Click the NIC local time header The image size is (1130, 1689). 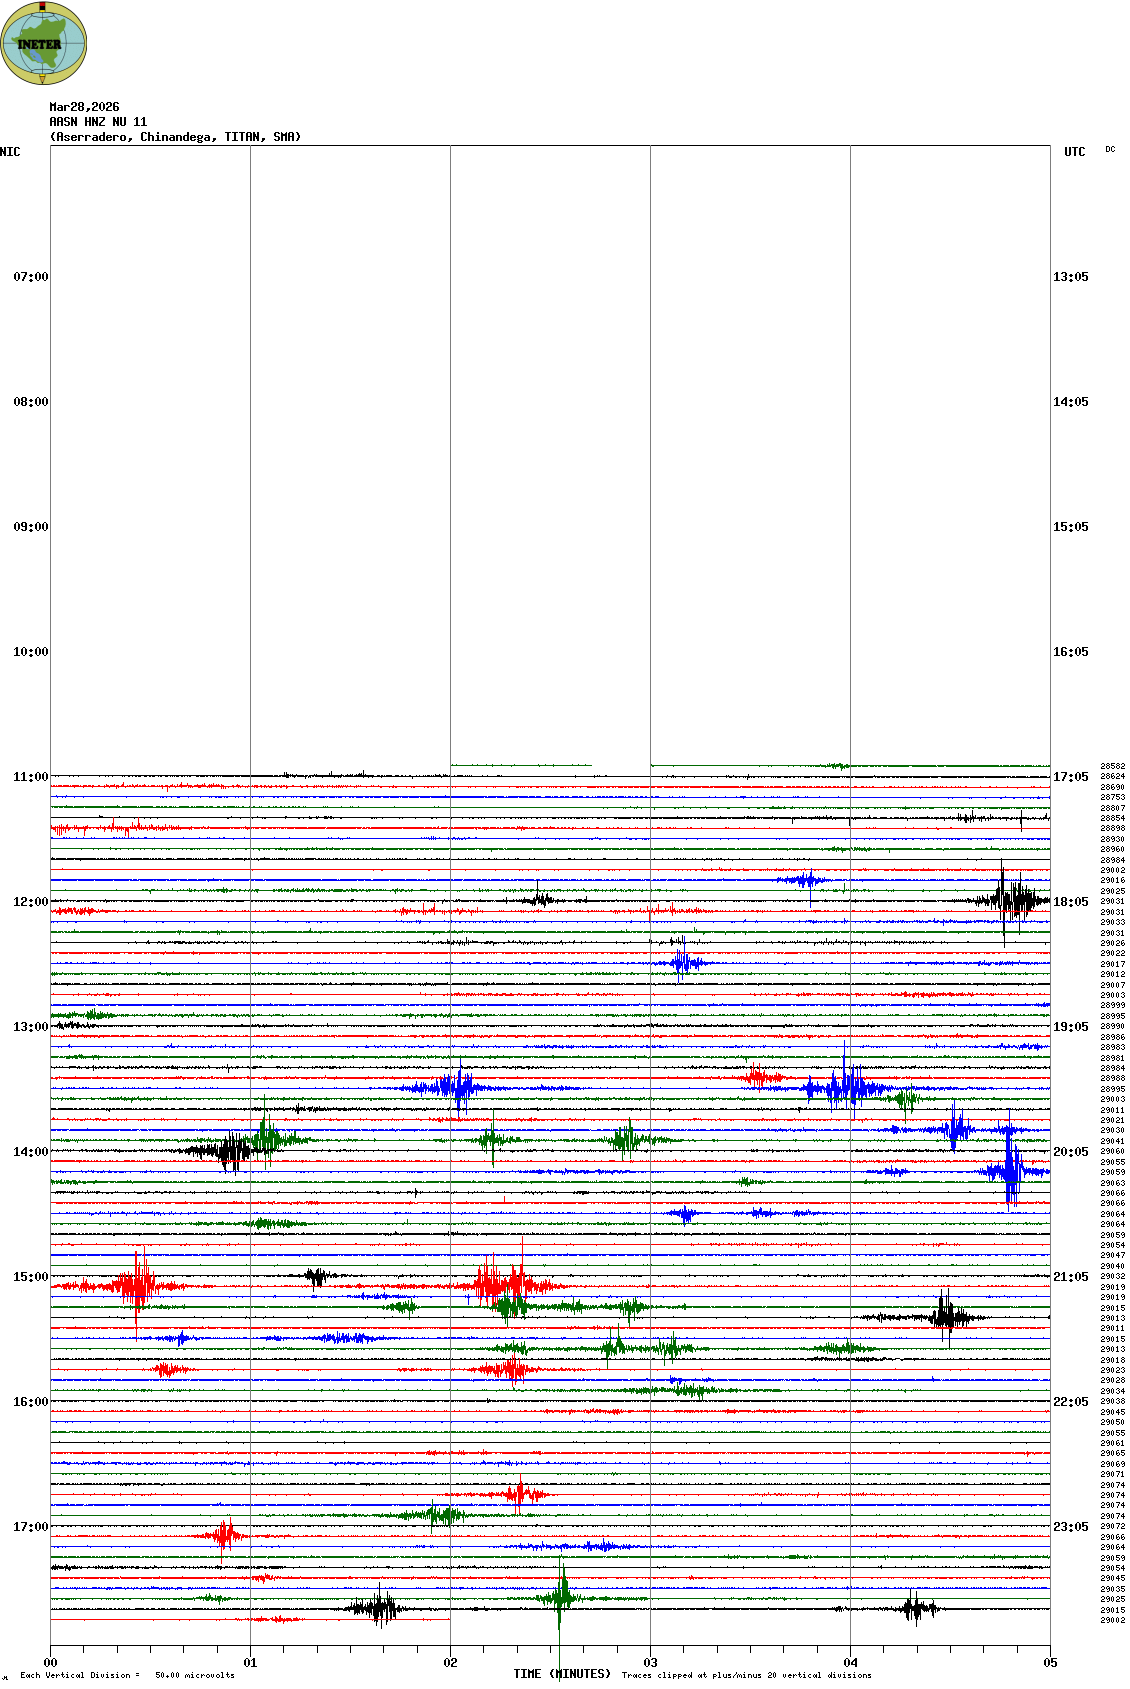[10, 152]
